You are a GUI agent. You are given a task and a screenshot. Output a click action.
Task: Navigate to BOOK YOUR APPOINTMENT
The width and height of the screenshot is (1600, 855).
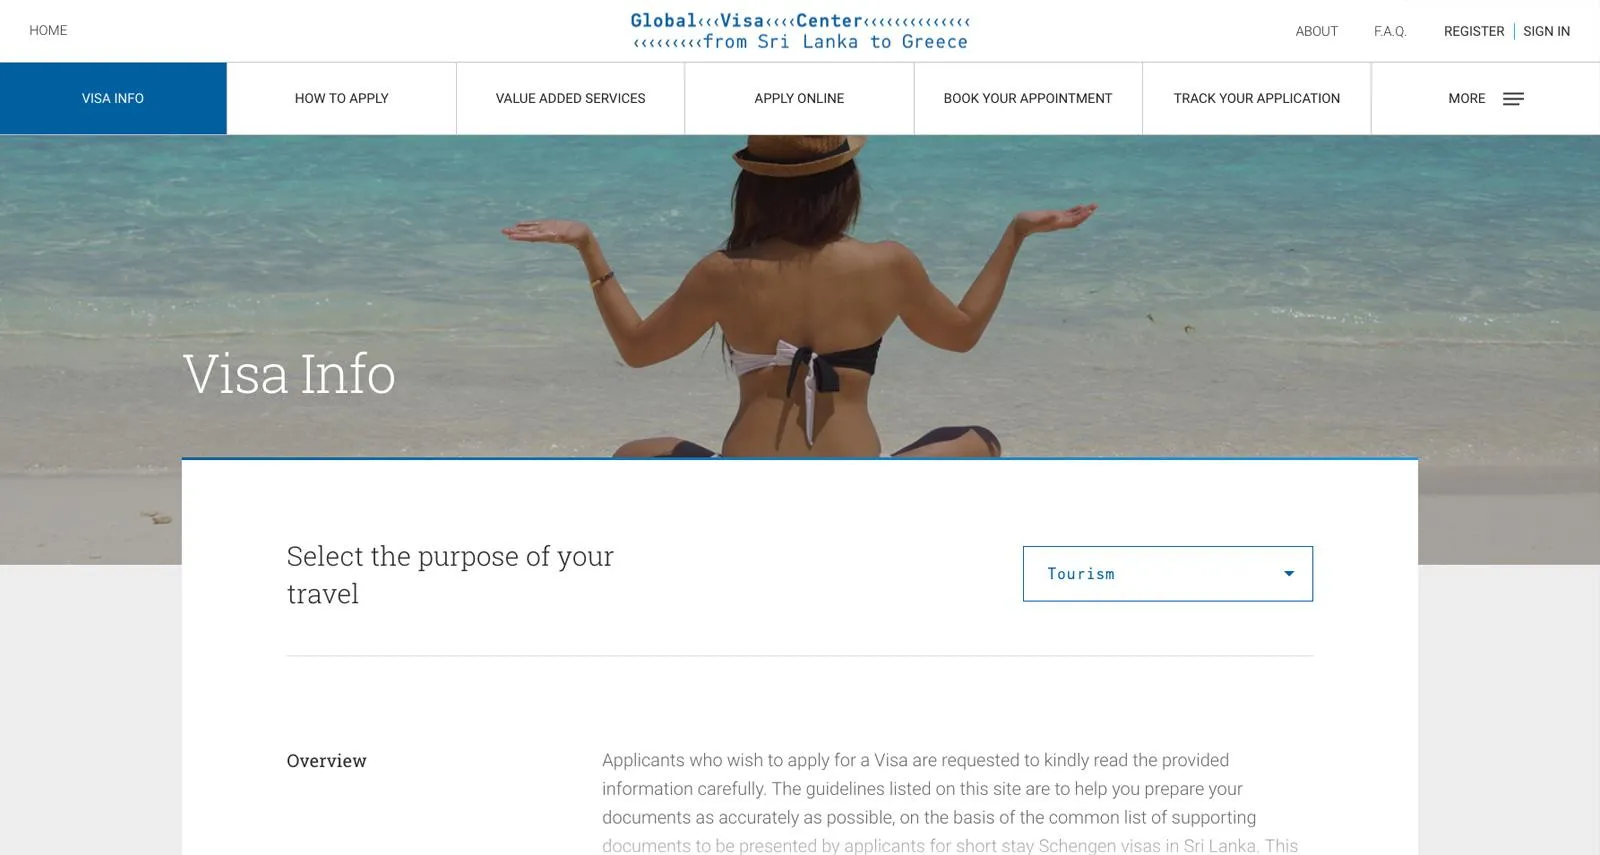click(x=1028, y=99)
